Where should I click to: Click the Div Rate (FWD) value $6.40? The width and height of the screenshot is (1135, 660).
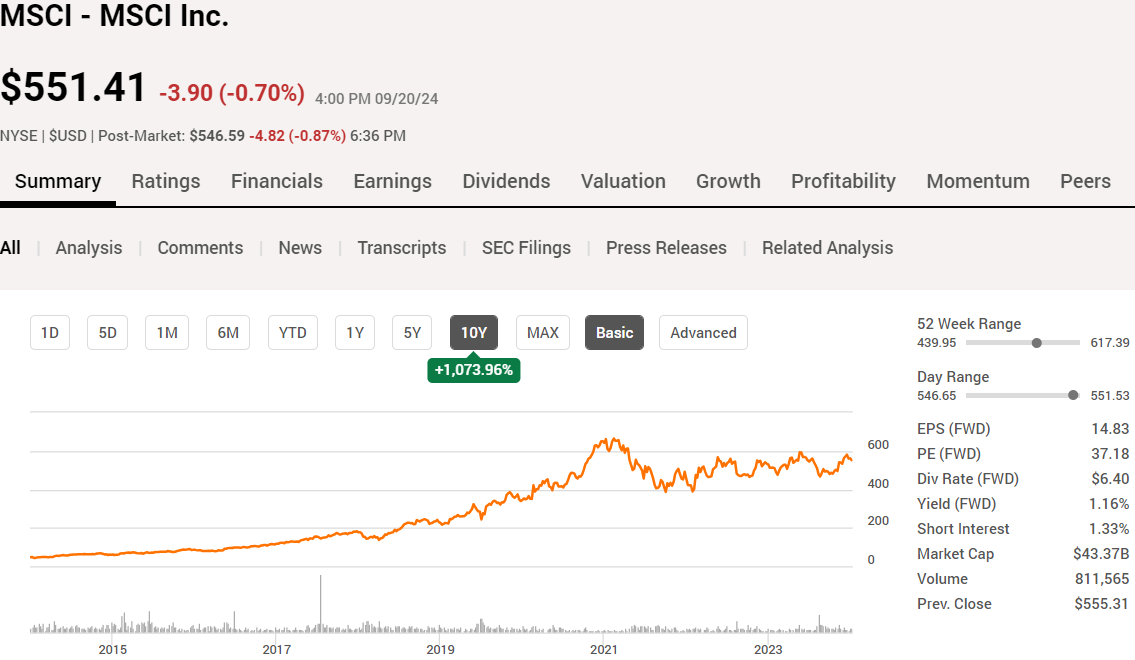point(1110,479)
